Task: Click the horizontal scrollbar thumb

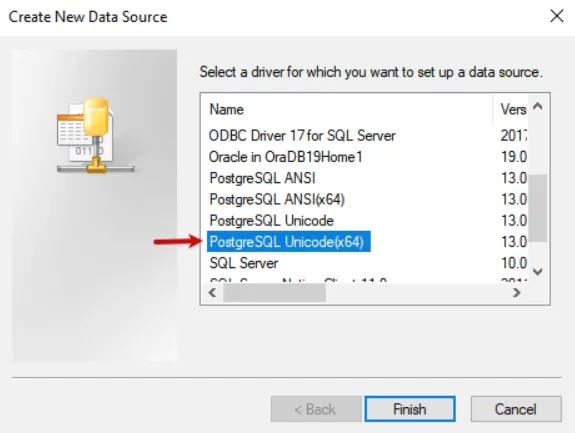Action: pos(274,293)
